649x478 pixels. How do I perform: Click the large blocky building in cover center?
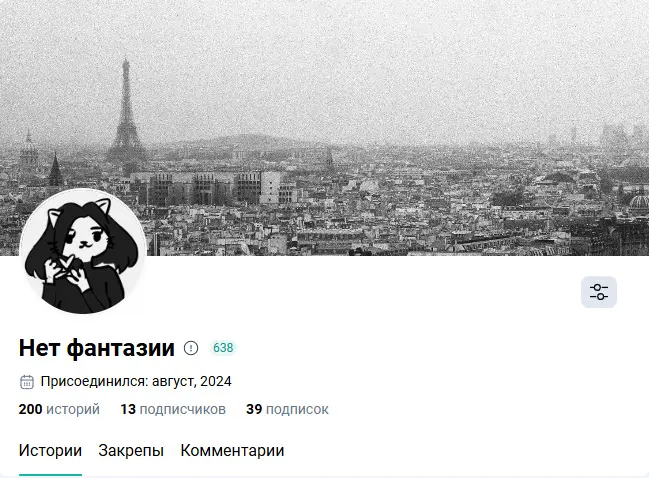pyautogui.click(x=215, y=188)
